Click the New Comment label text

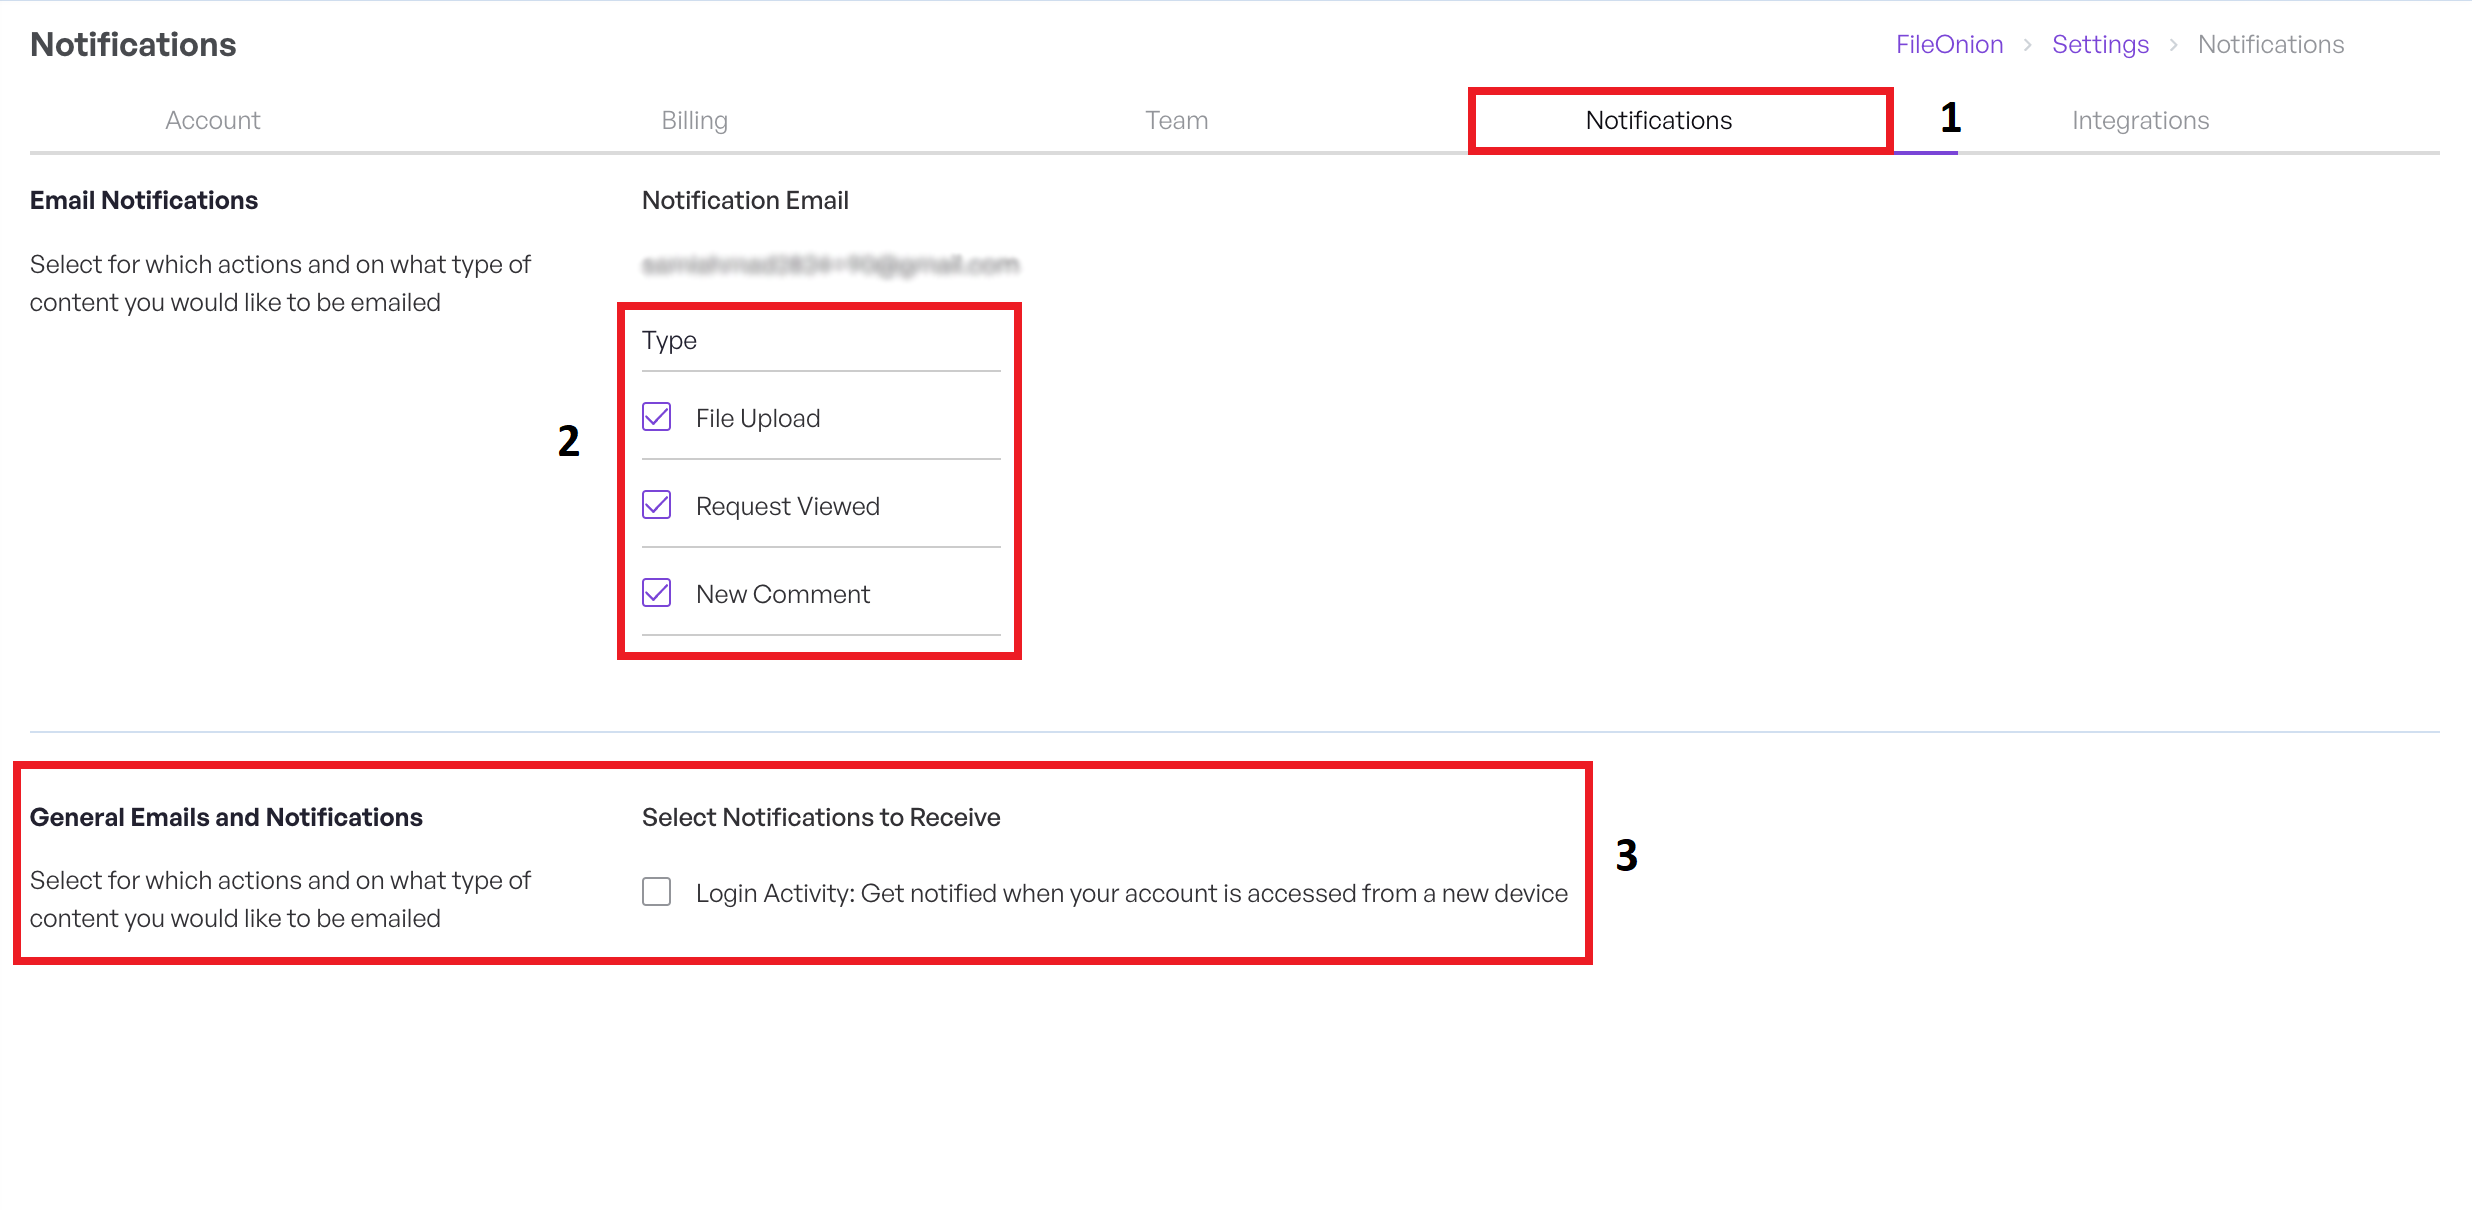(782, 594)
